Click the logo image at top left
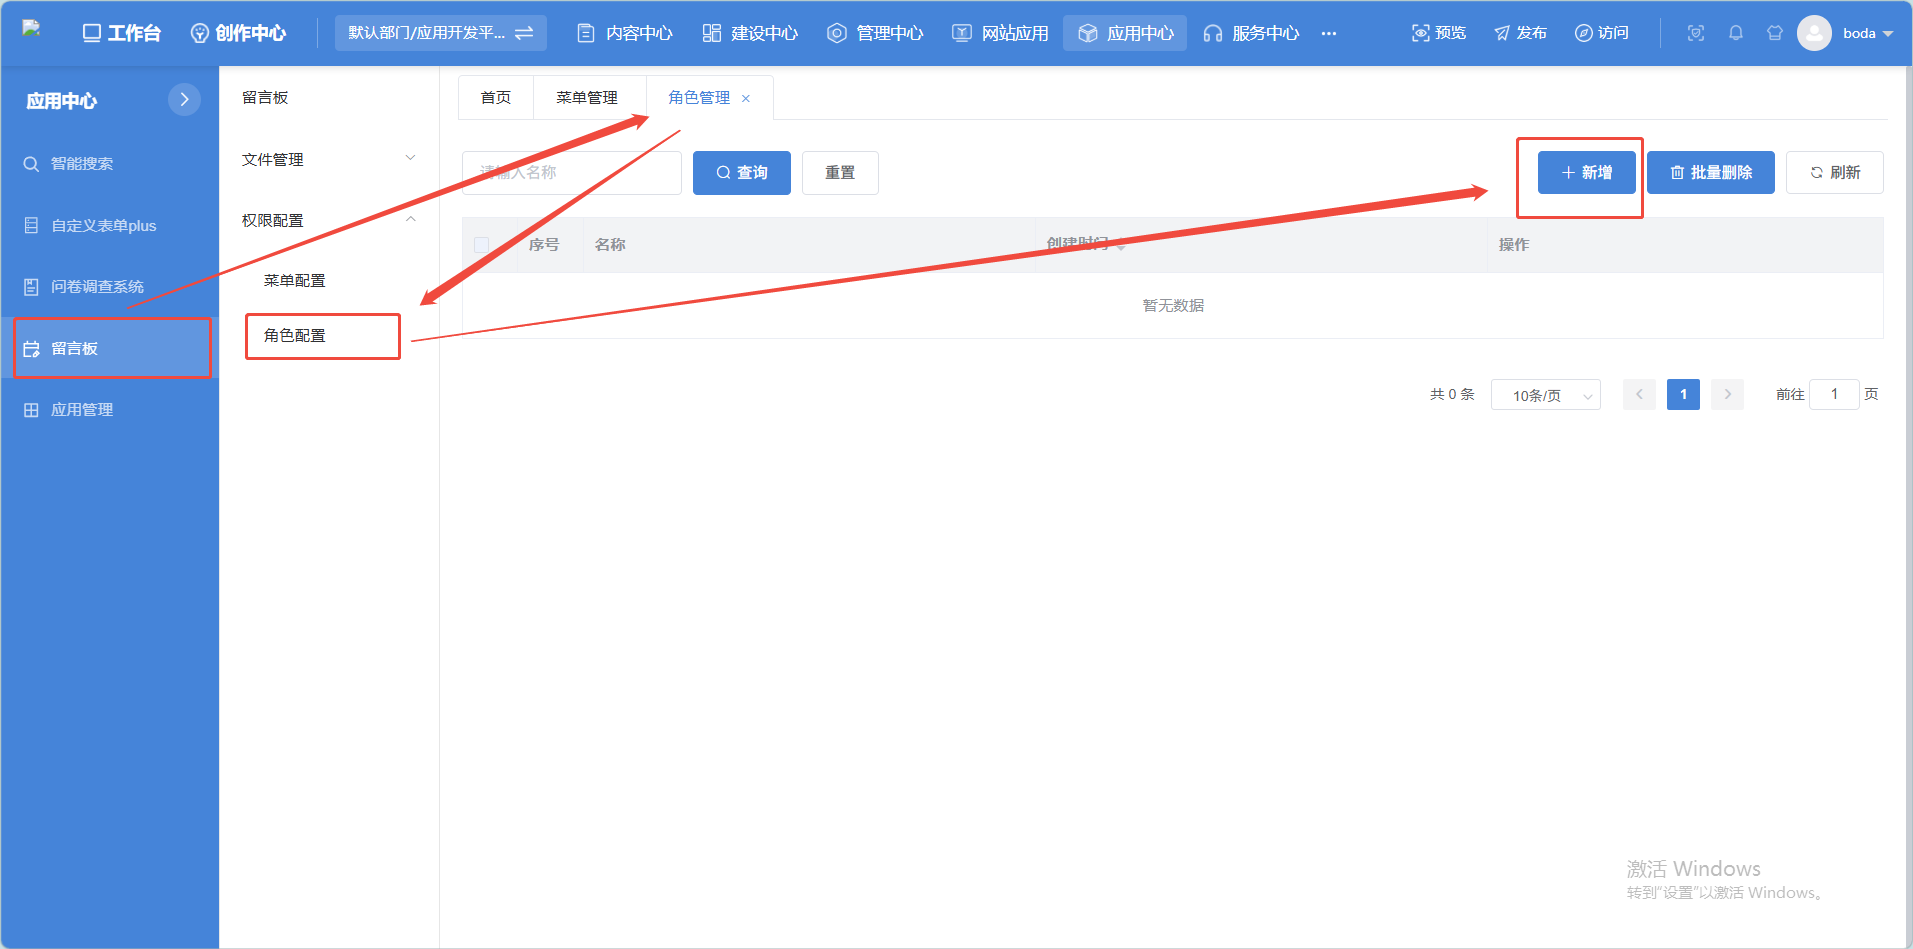 [x=31, y=28]
